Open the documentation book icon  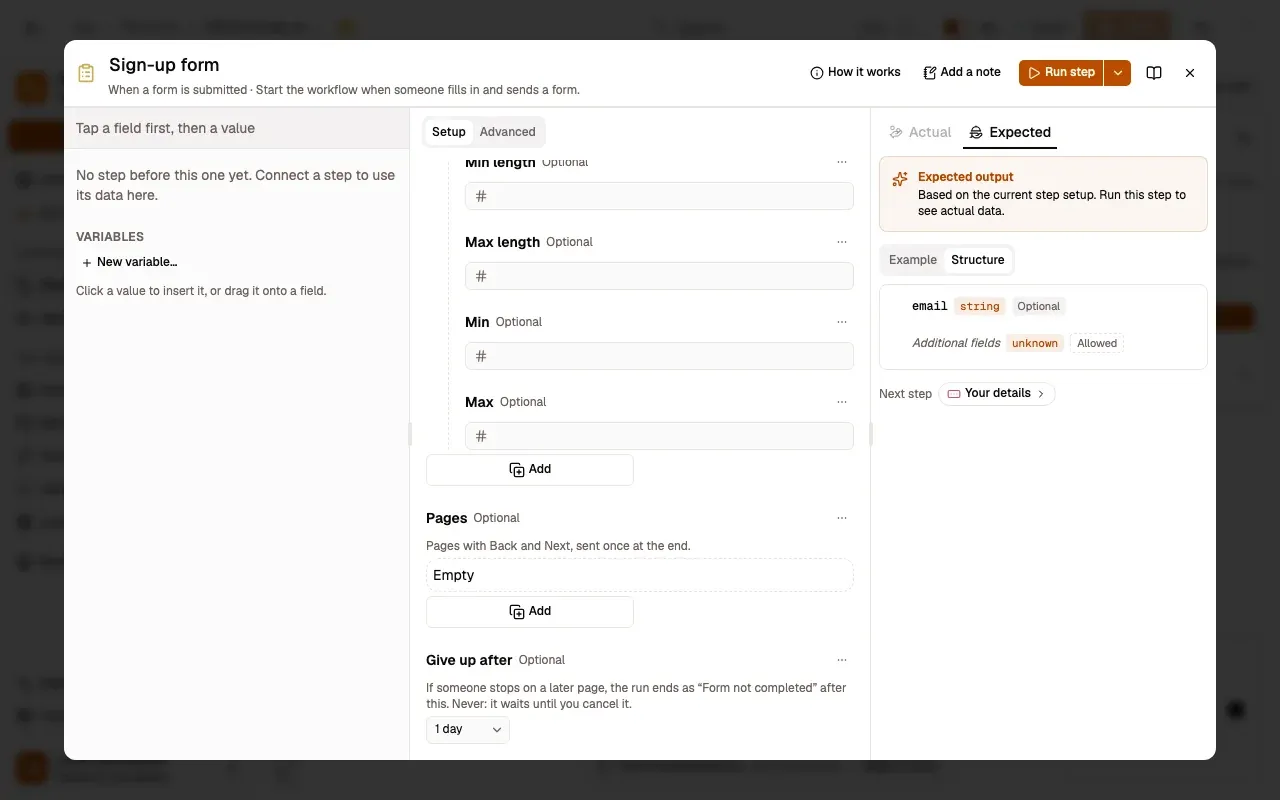click(1154, 73)
